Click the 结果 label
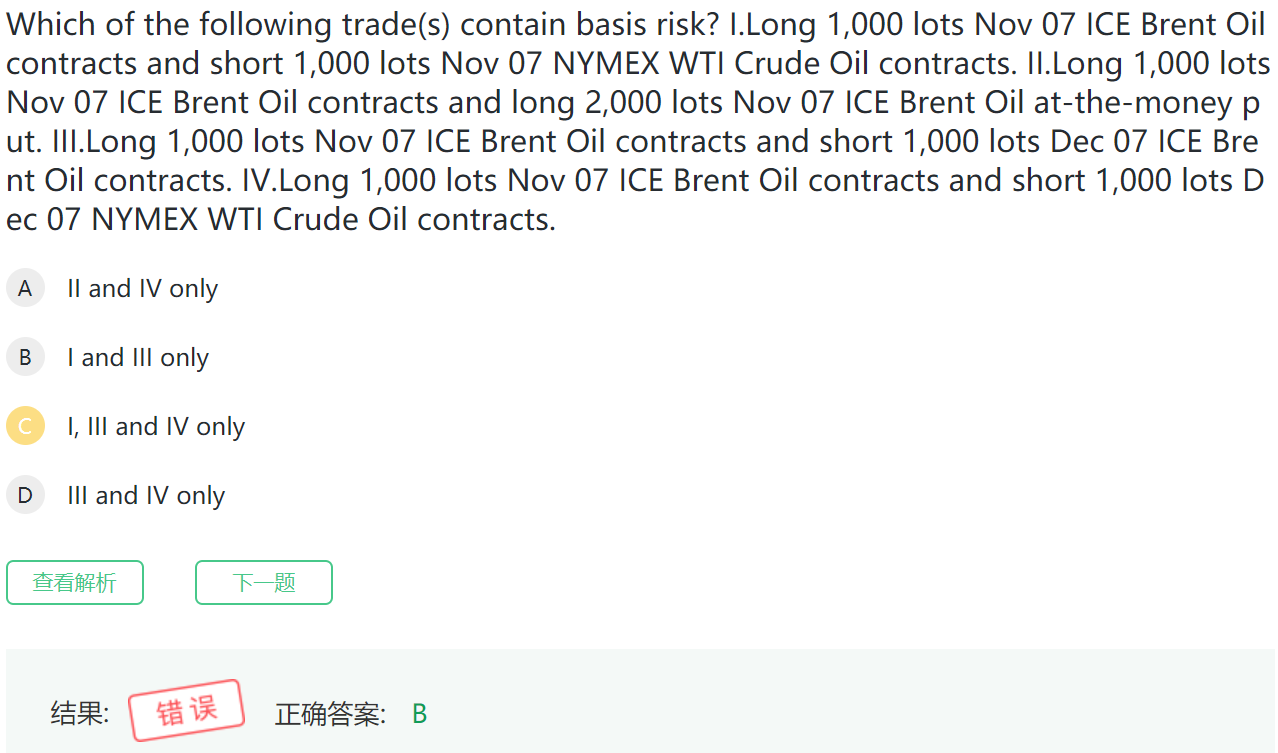This screenshot has width=1278, height=753. 80,714
